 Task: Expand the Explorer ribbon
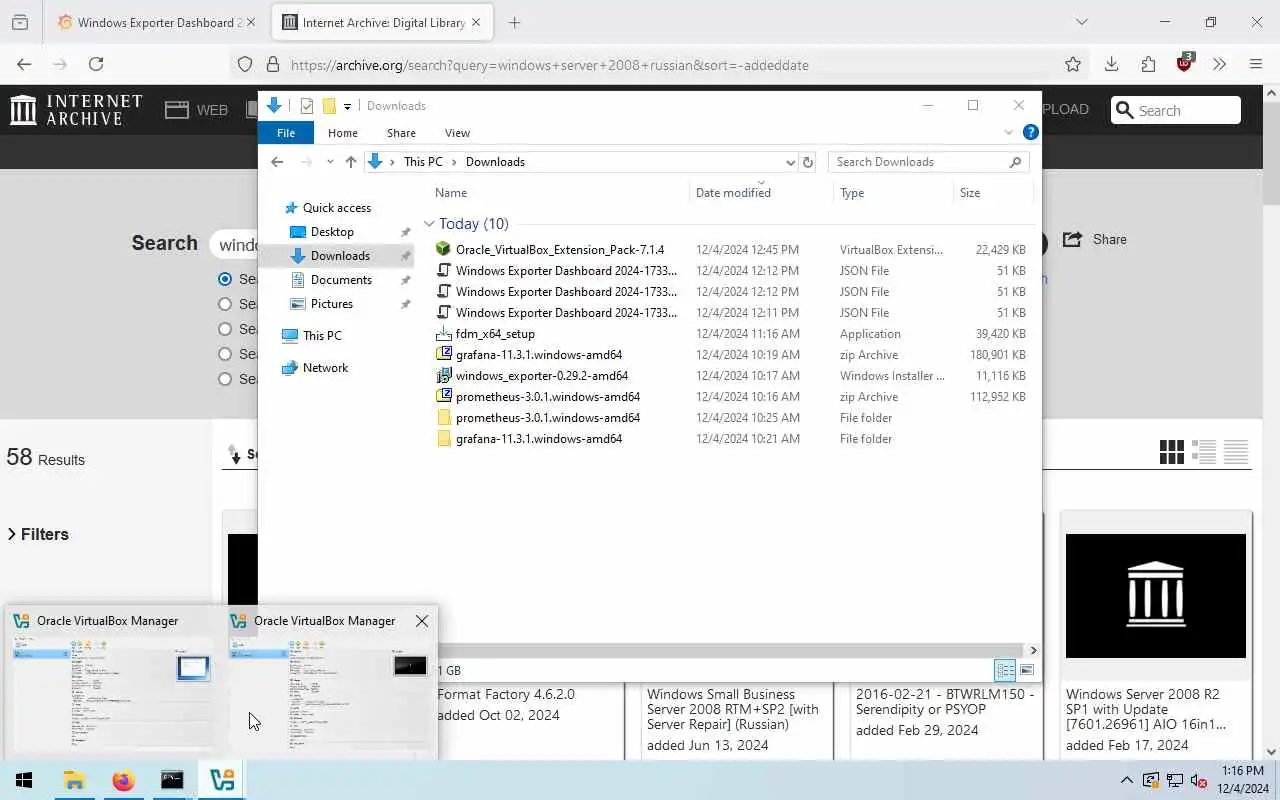point(1008,132)
